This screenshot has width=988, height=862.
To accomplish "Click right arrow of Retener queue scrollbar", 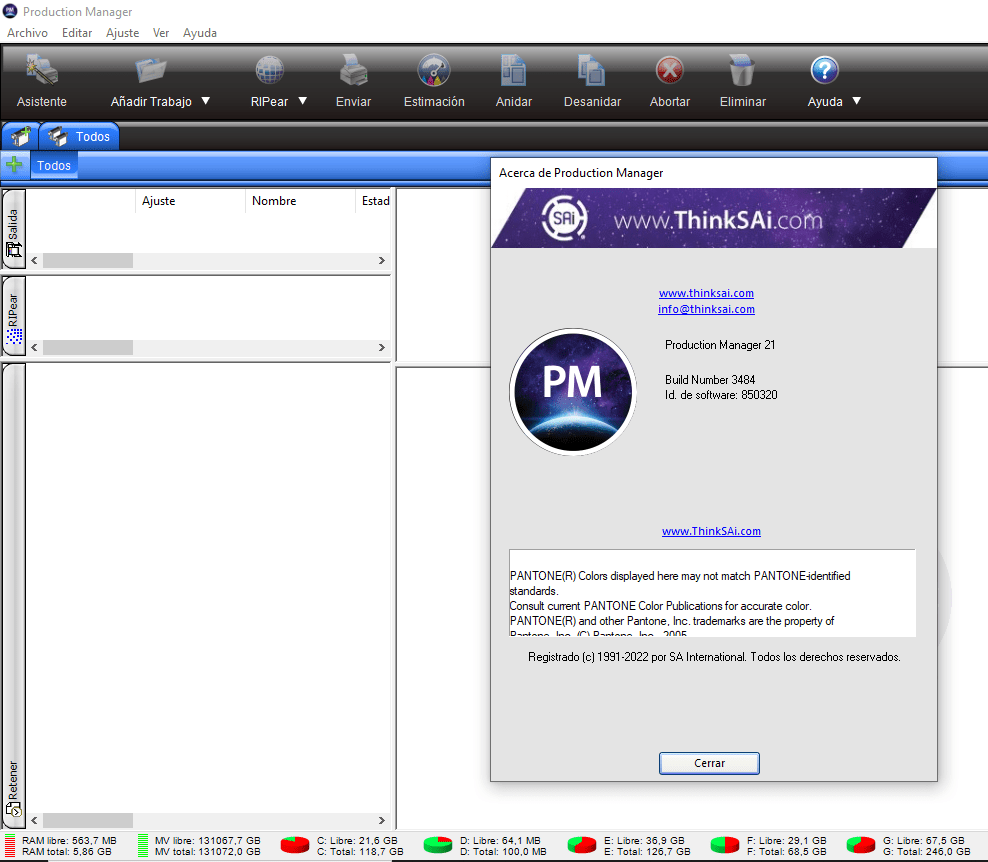I will [x=381, y=820].
